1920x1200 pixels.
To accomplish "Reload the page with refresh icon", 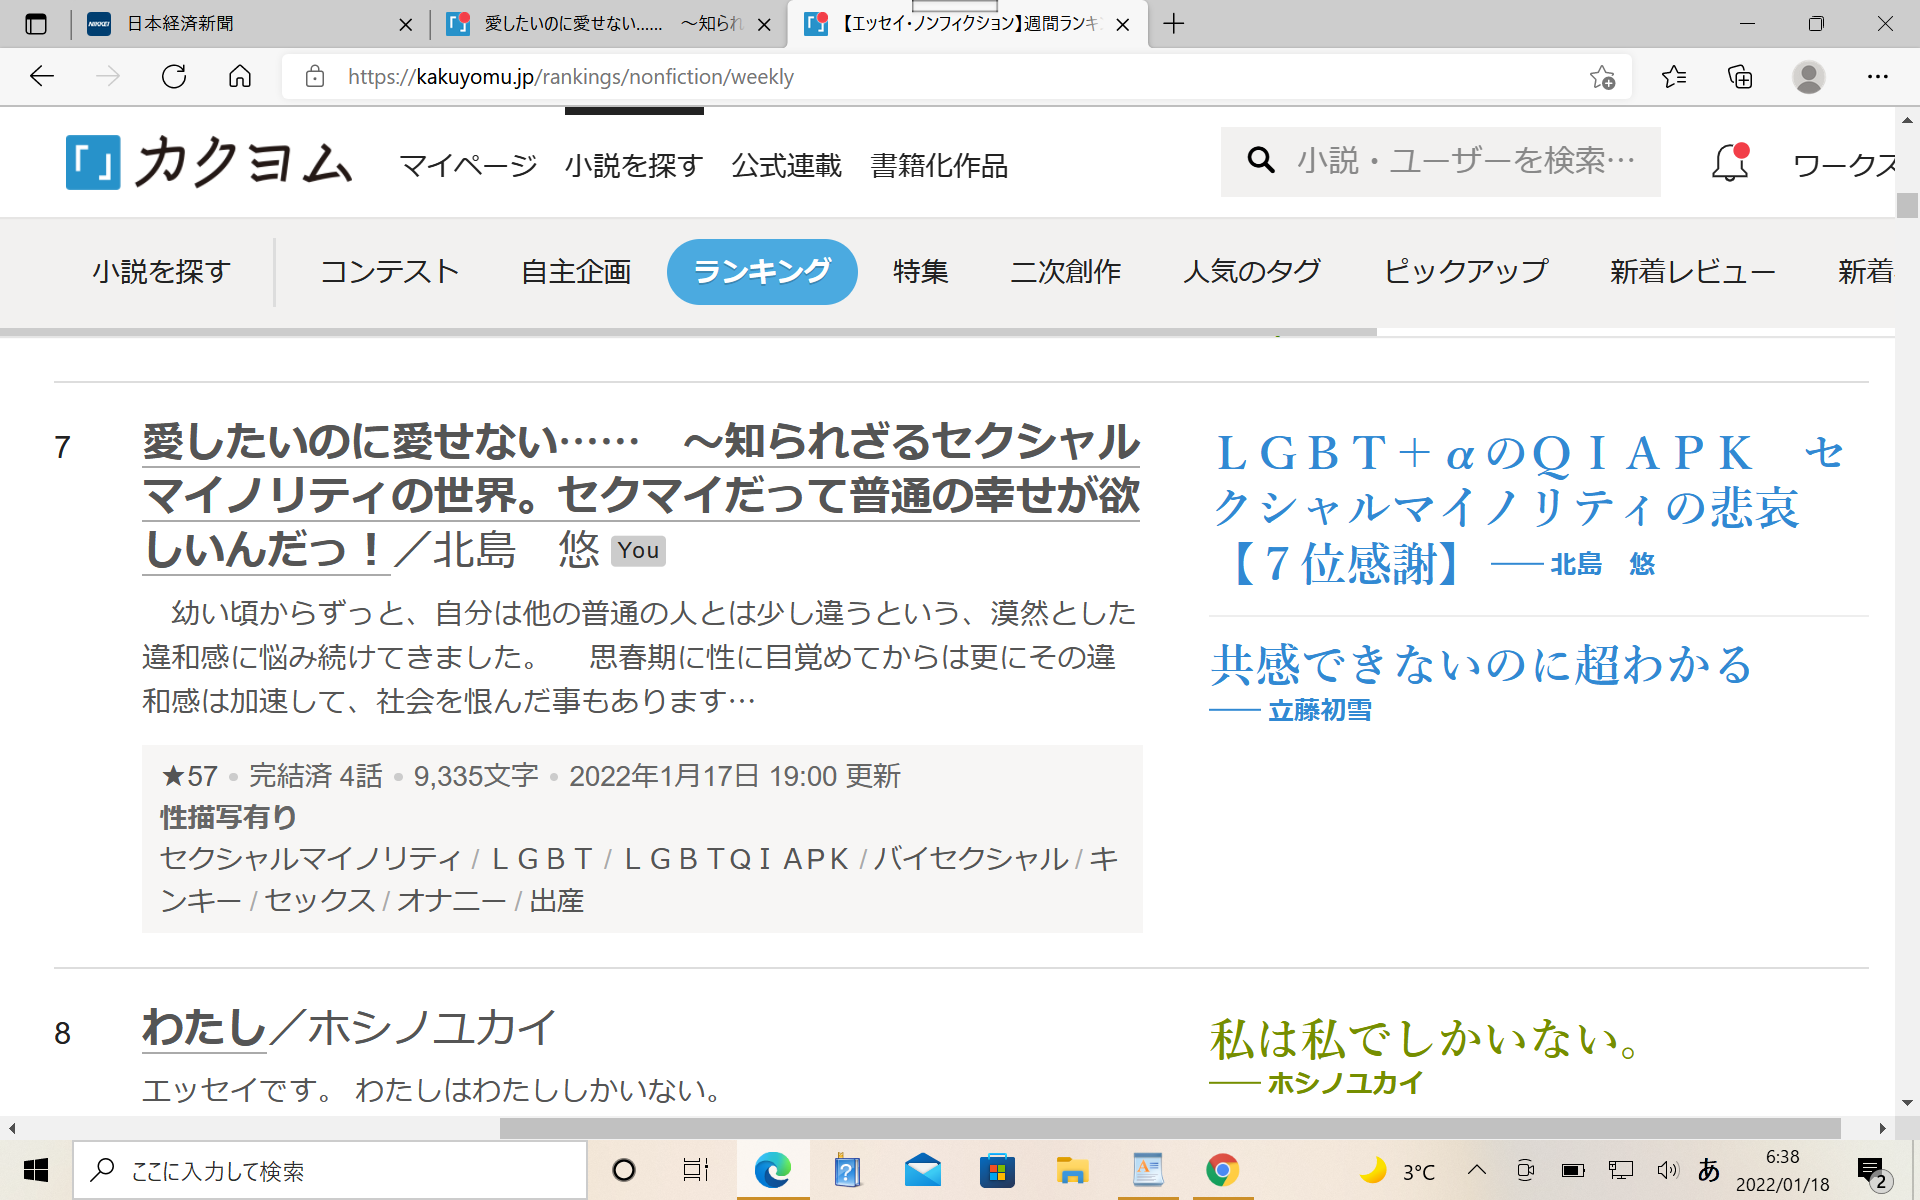I will coord(174,76).
